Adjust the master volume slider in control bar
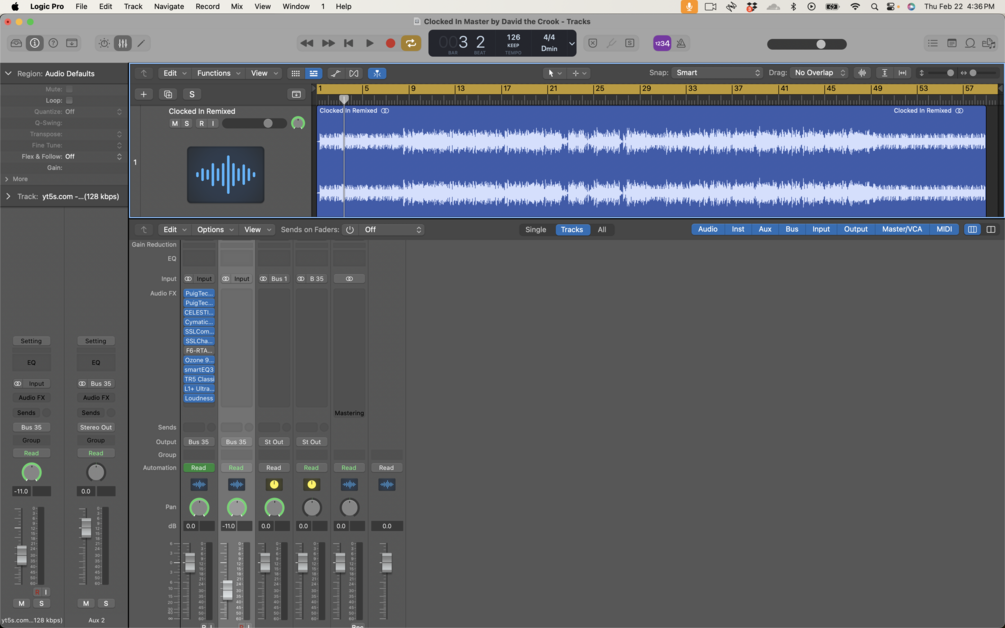The height and width of the screenshot is (628, 1005). pos(807,44)
